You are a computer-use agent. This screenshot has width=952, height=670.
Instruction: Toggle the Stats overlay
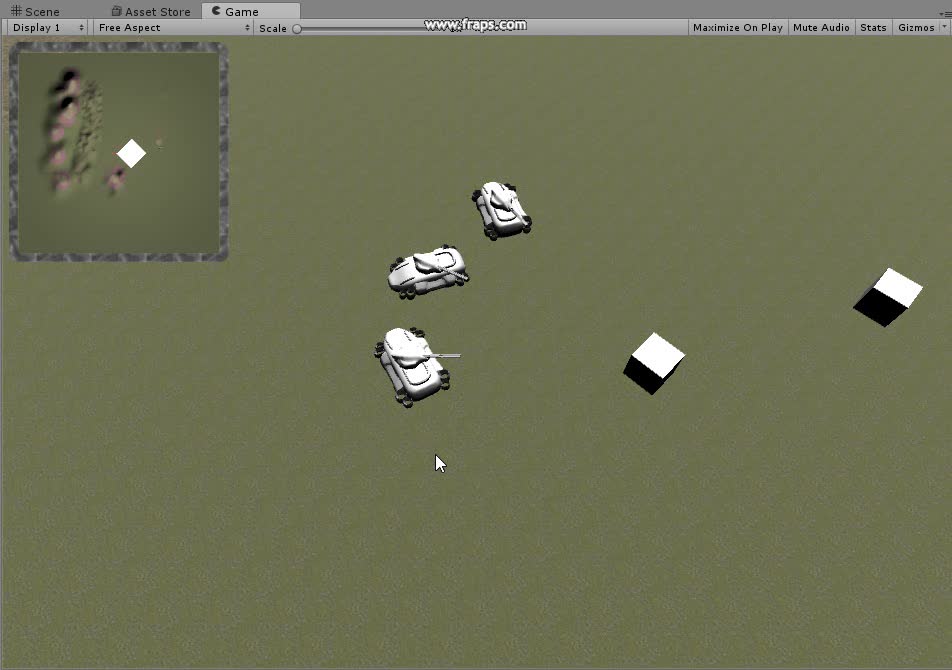coord(873,27)
